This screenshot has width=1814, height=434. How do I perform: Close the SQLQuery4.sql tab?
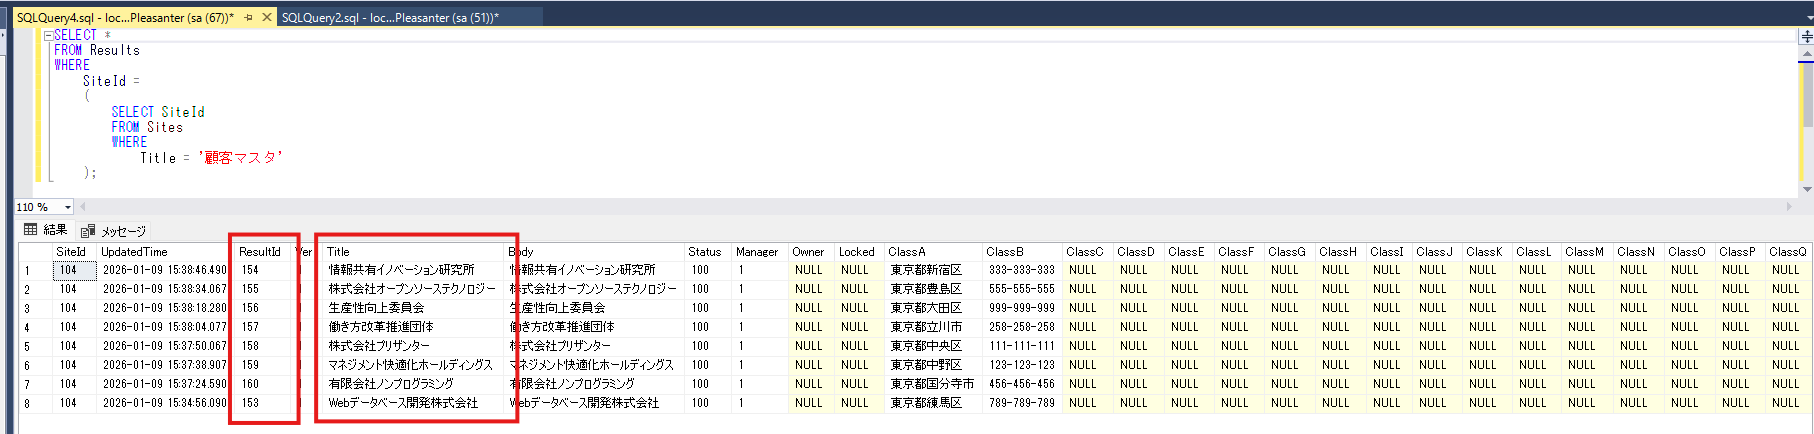coord(267,17)
